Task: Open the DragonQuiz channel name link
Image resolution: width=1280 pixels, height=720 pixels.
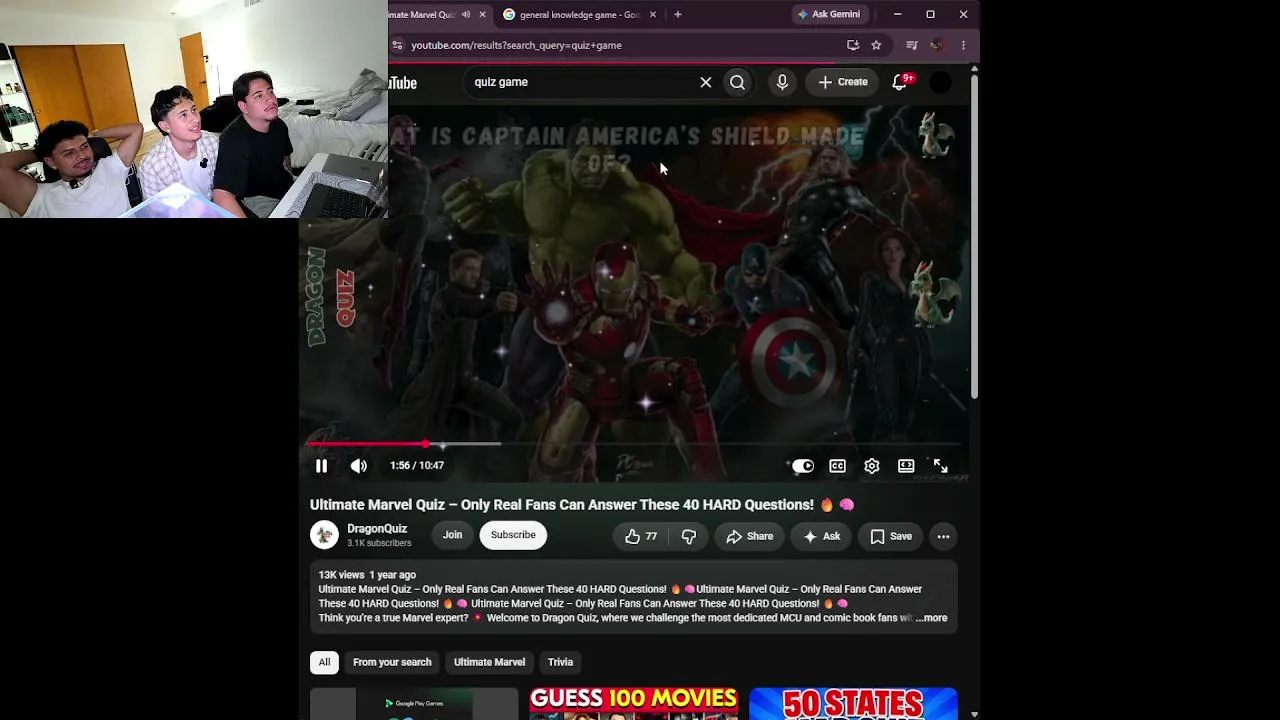Action: click(377, 529)
